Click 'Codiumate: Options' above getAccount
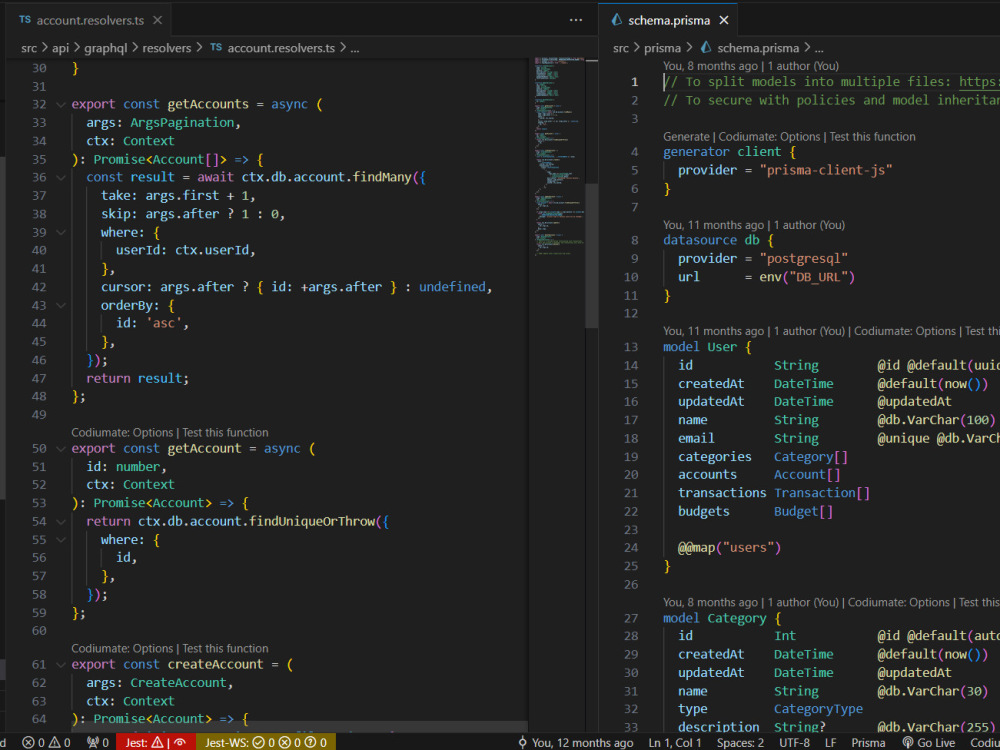Viewport: 1000px width, 750px height. click(x=122, y=432)
